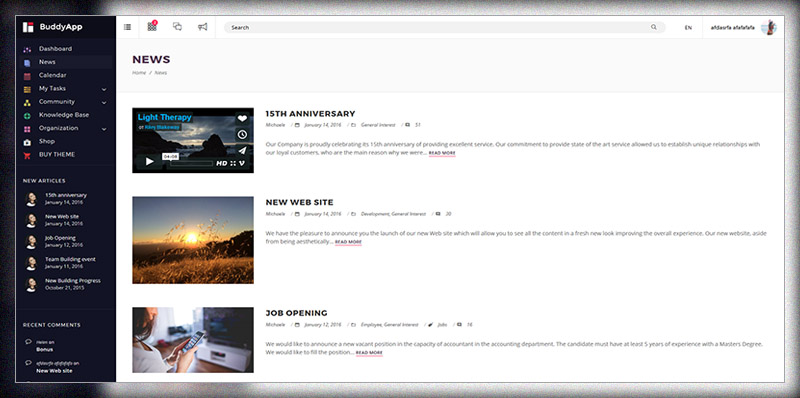The image size is (800, 398).
Task: Open New Building Progress in New Articles
Action: [72, 281]
